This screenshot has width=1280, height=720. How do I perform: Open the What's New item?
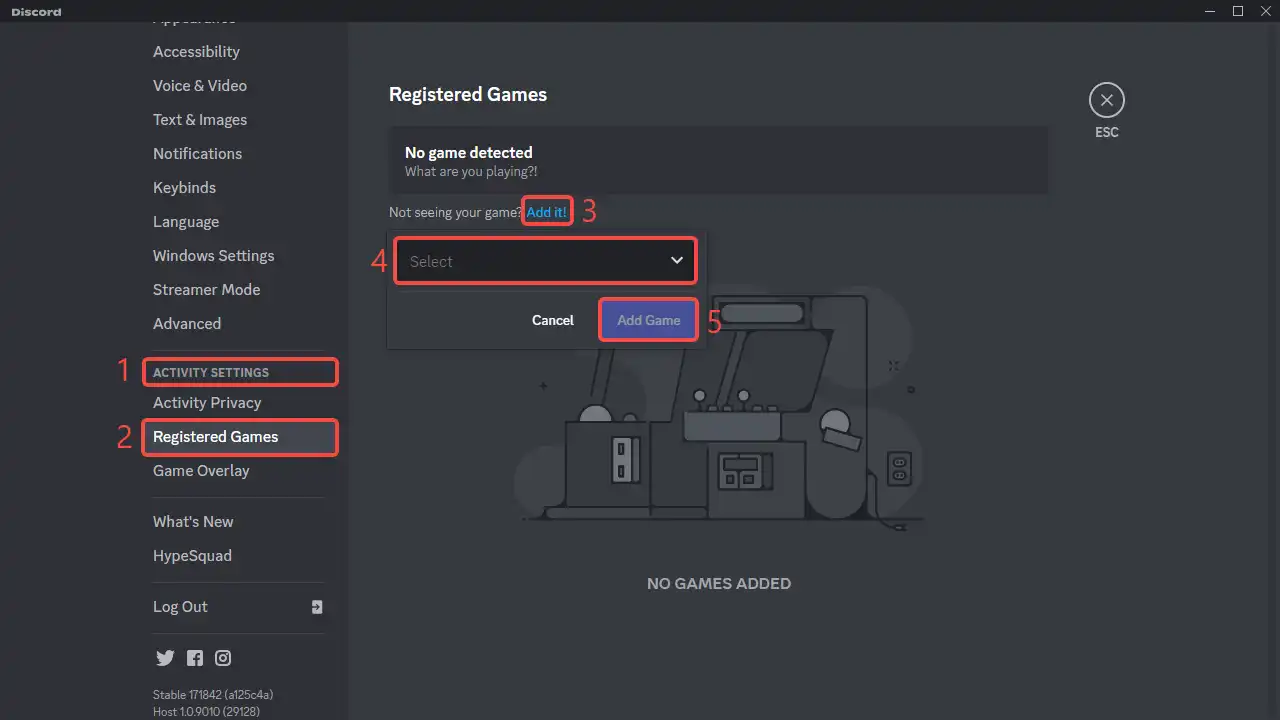(193, 522)
